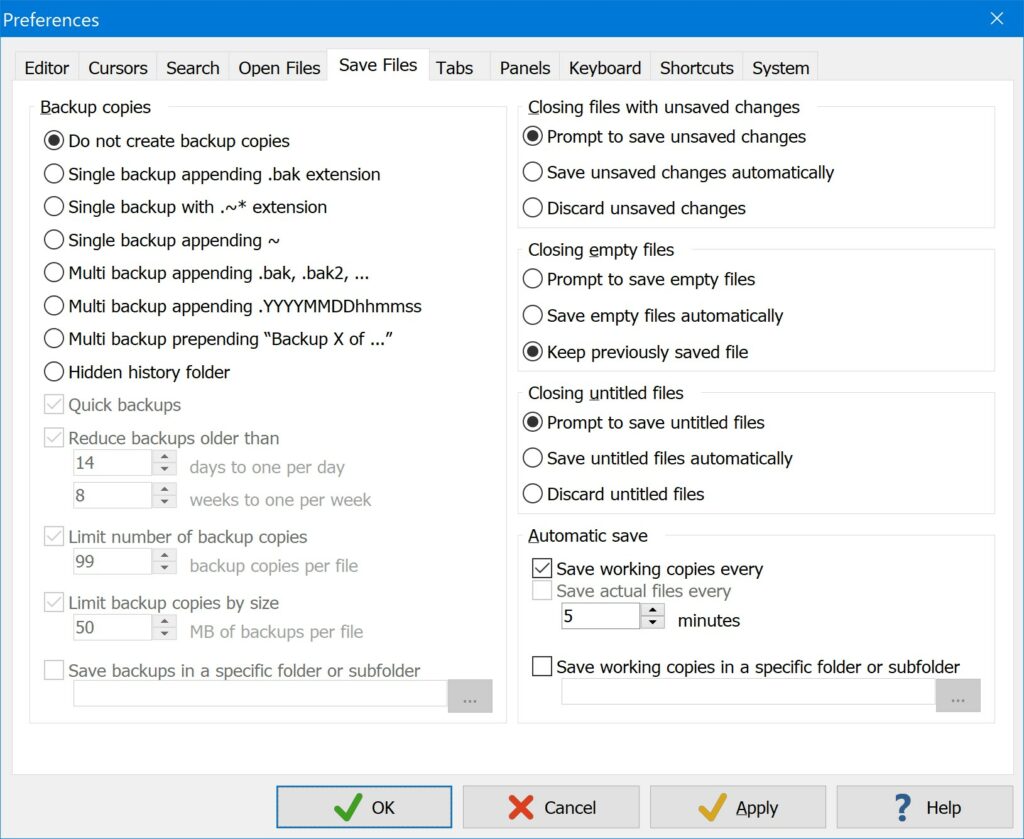This screenshot has height=839, width=1024.
Task: Browse for backups folder with ellipsis button
Action: click(x=470, y=695)
